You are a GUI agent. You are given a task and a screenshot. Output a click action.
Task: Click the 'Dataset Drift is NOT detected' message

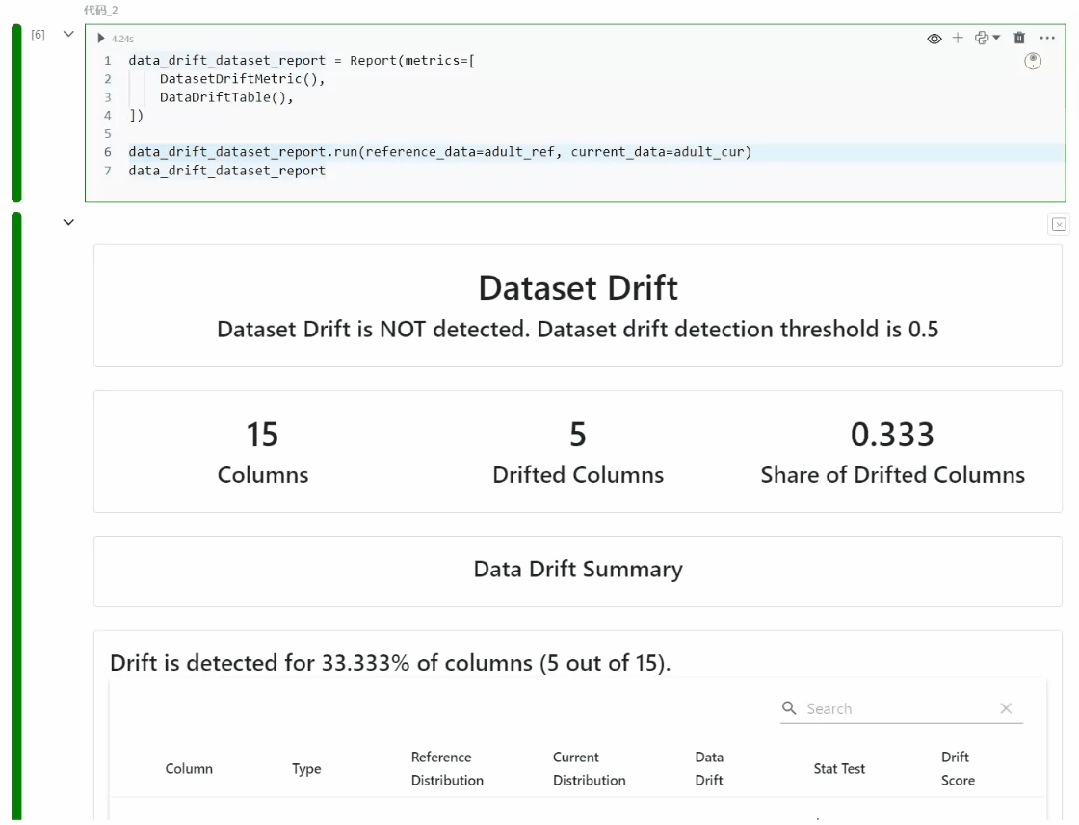578,329
